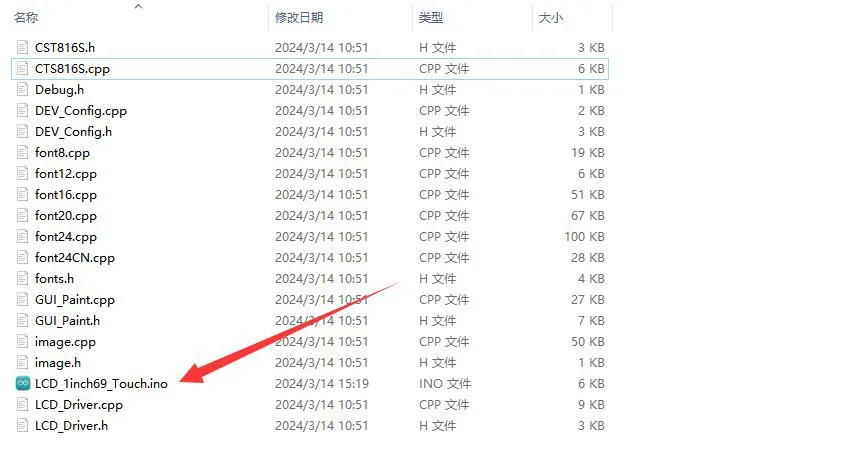
Task: Click the file icon beside image.h
Action: tap(22, 362)
